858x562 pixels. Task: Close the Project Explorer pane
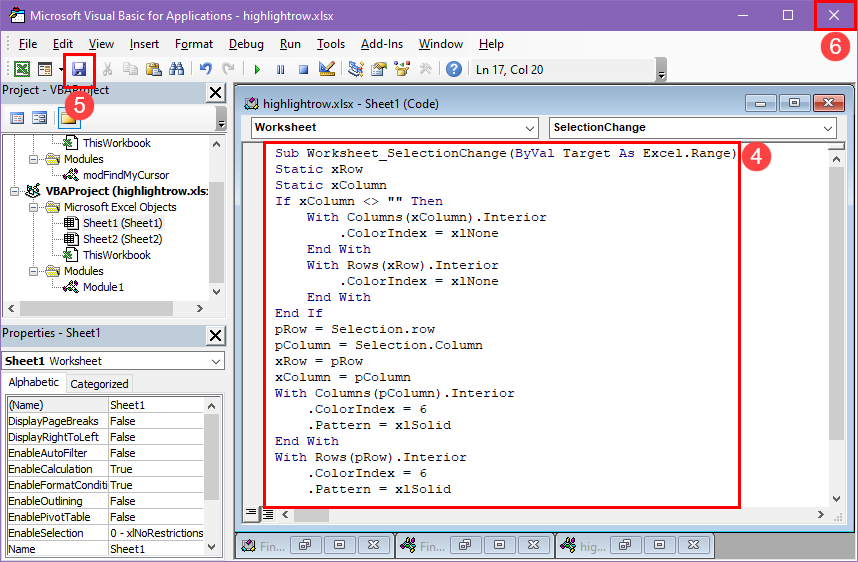[x=216, y=92]
